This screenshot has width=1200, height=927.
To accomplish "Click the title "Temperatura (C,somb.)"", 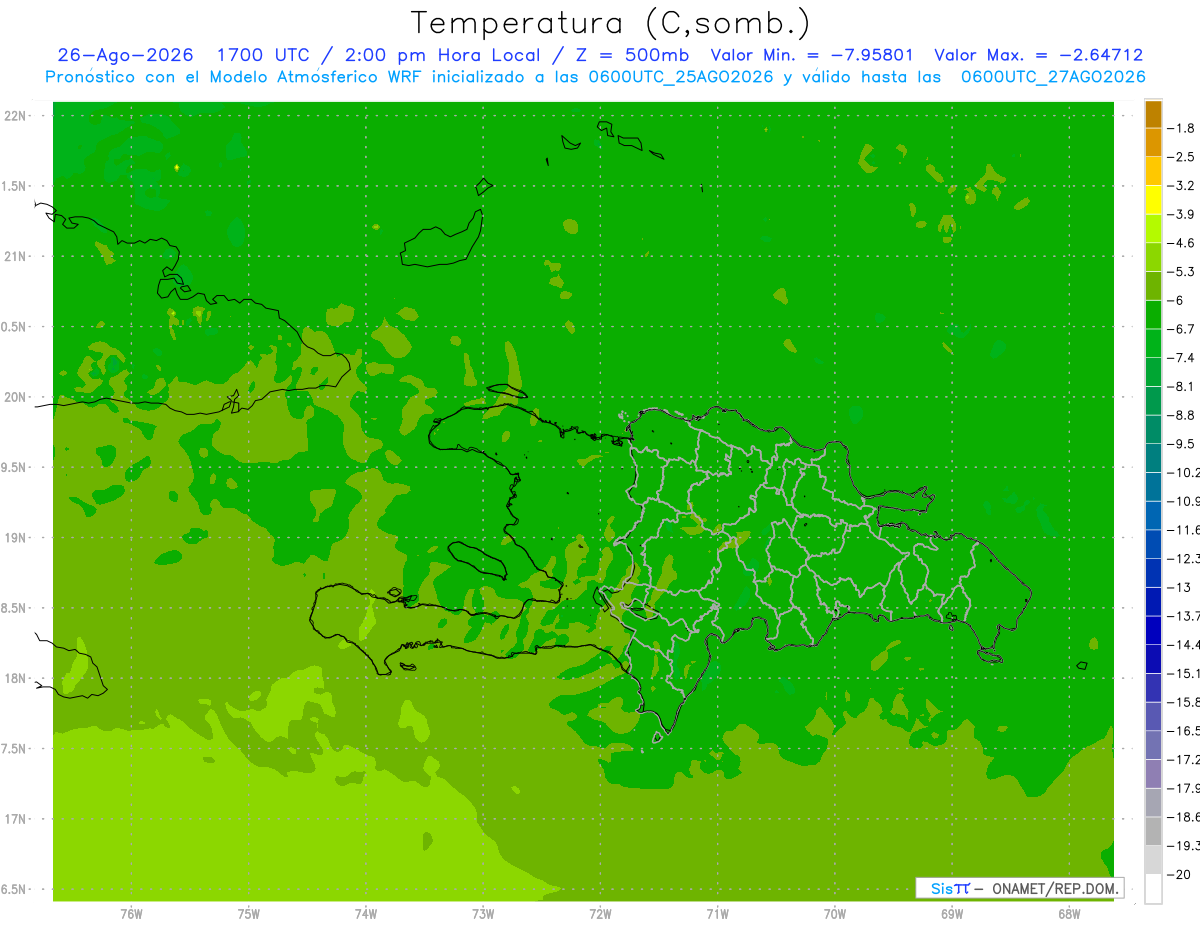I will [611, 23].
